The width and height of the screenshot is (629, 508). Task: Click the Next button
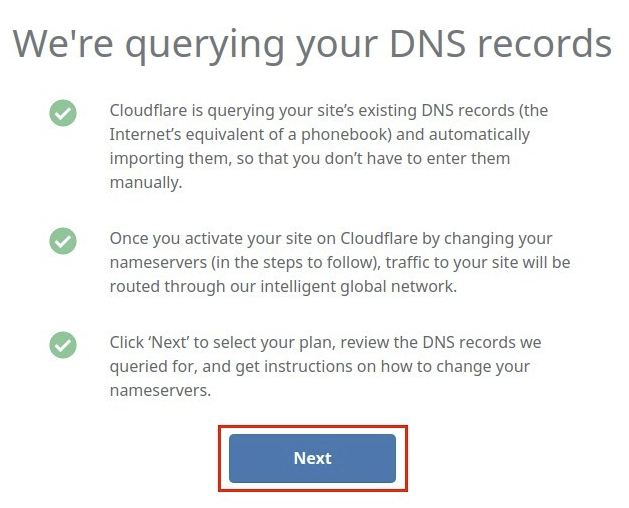tap(312, 458)
